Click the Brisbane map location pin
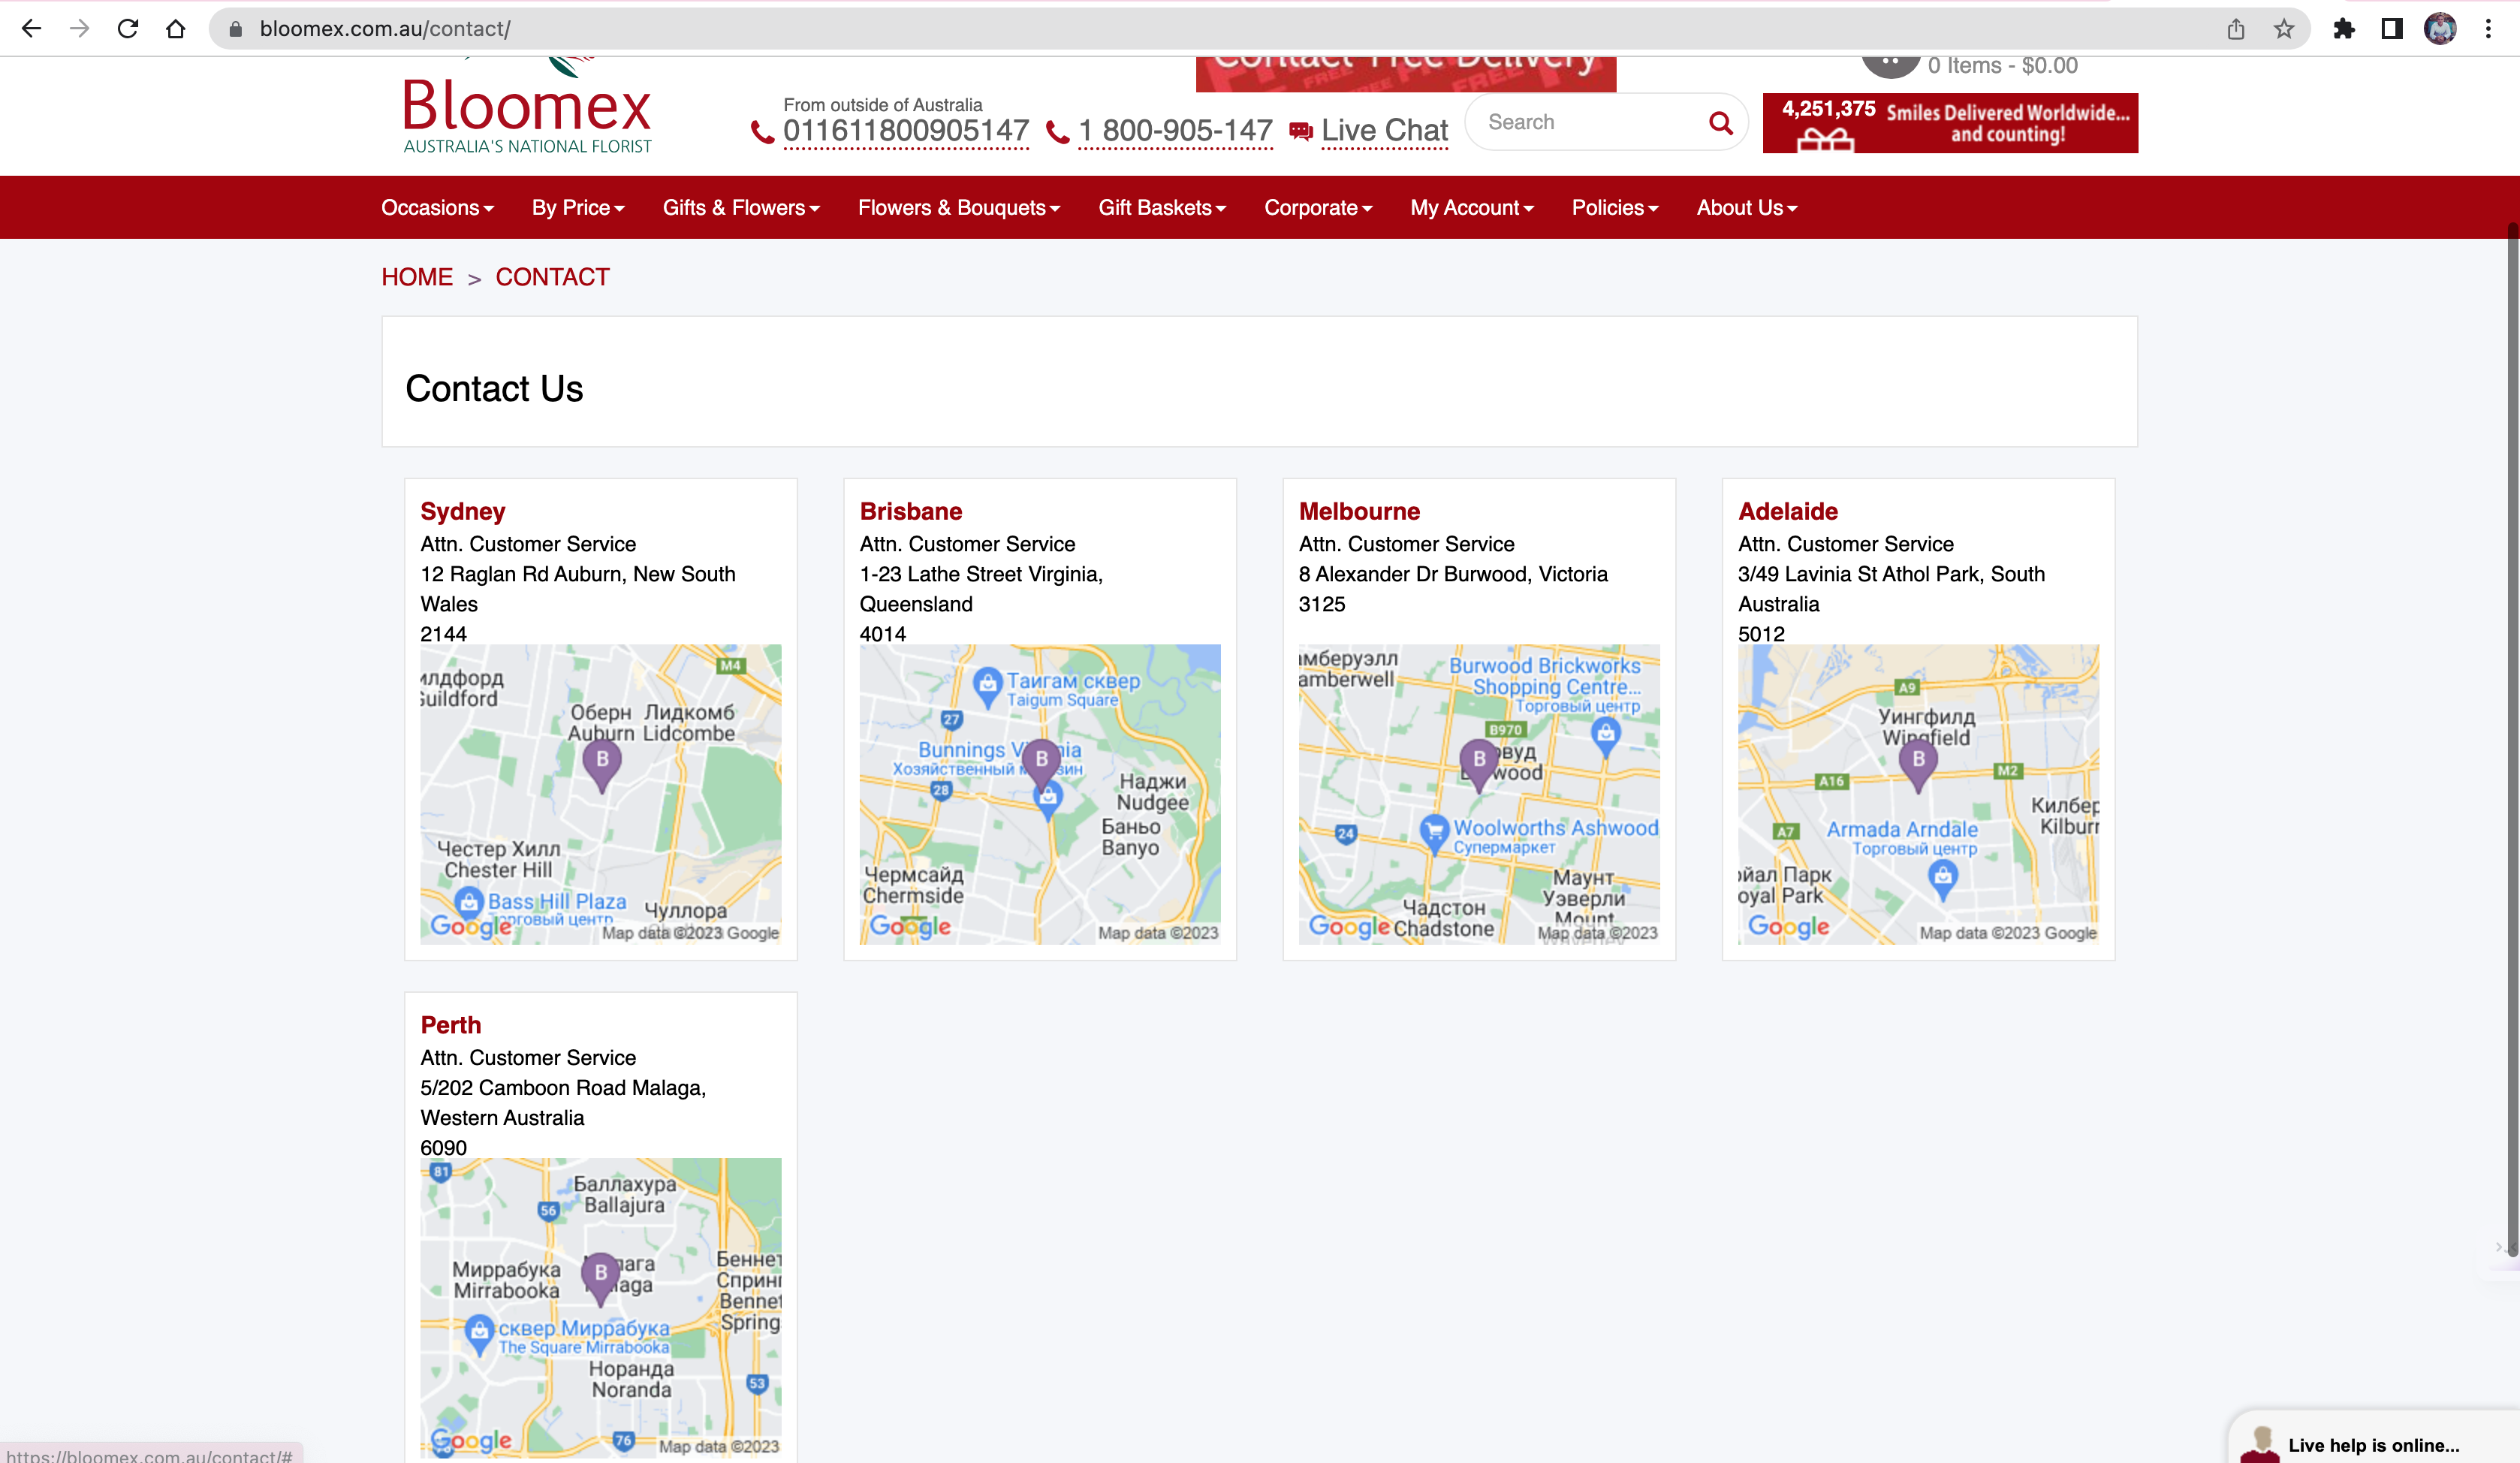Screen dimensions: 2520x1463 (x=1042, y=766)
